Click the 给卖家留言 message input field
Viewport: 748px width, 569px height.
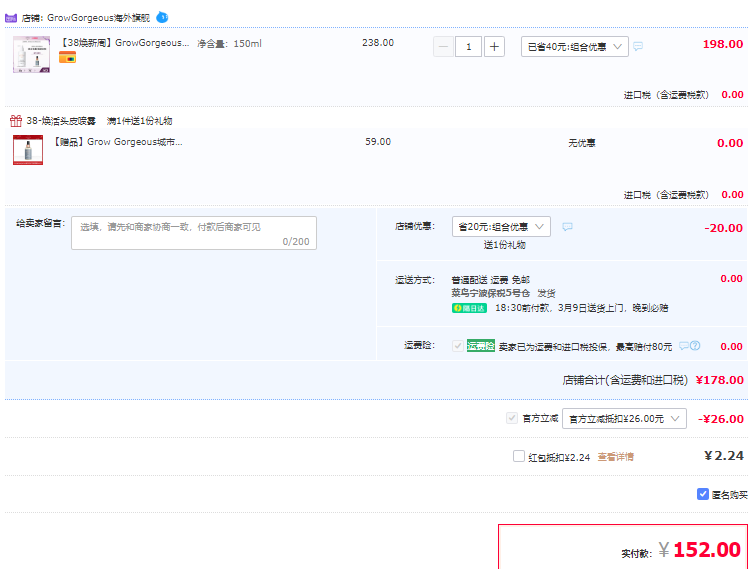194,233
